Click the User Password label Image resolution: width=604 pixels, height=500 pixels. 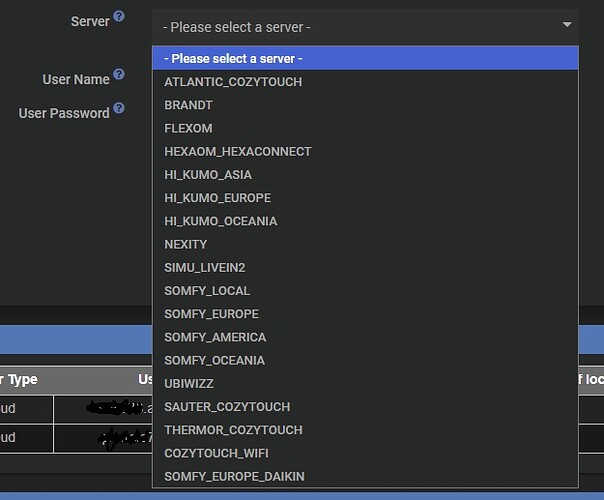[64, 113]
